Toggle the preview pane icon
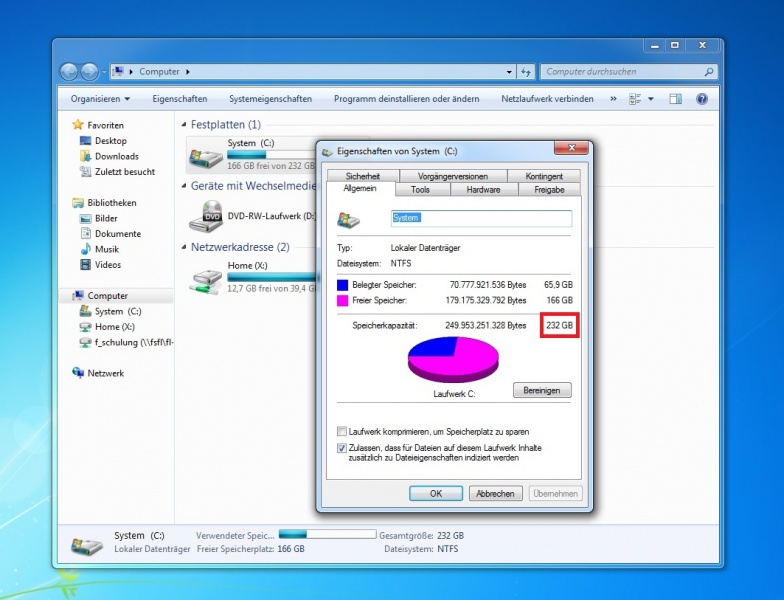This screenshot has width=784, height=600. click(676, 99)
